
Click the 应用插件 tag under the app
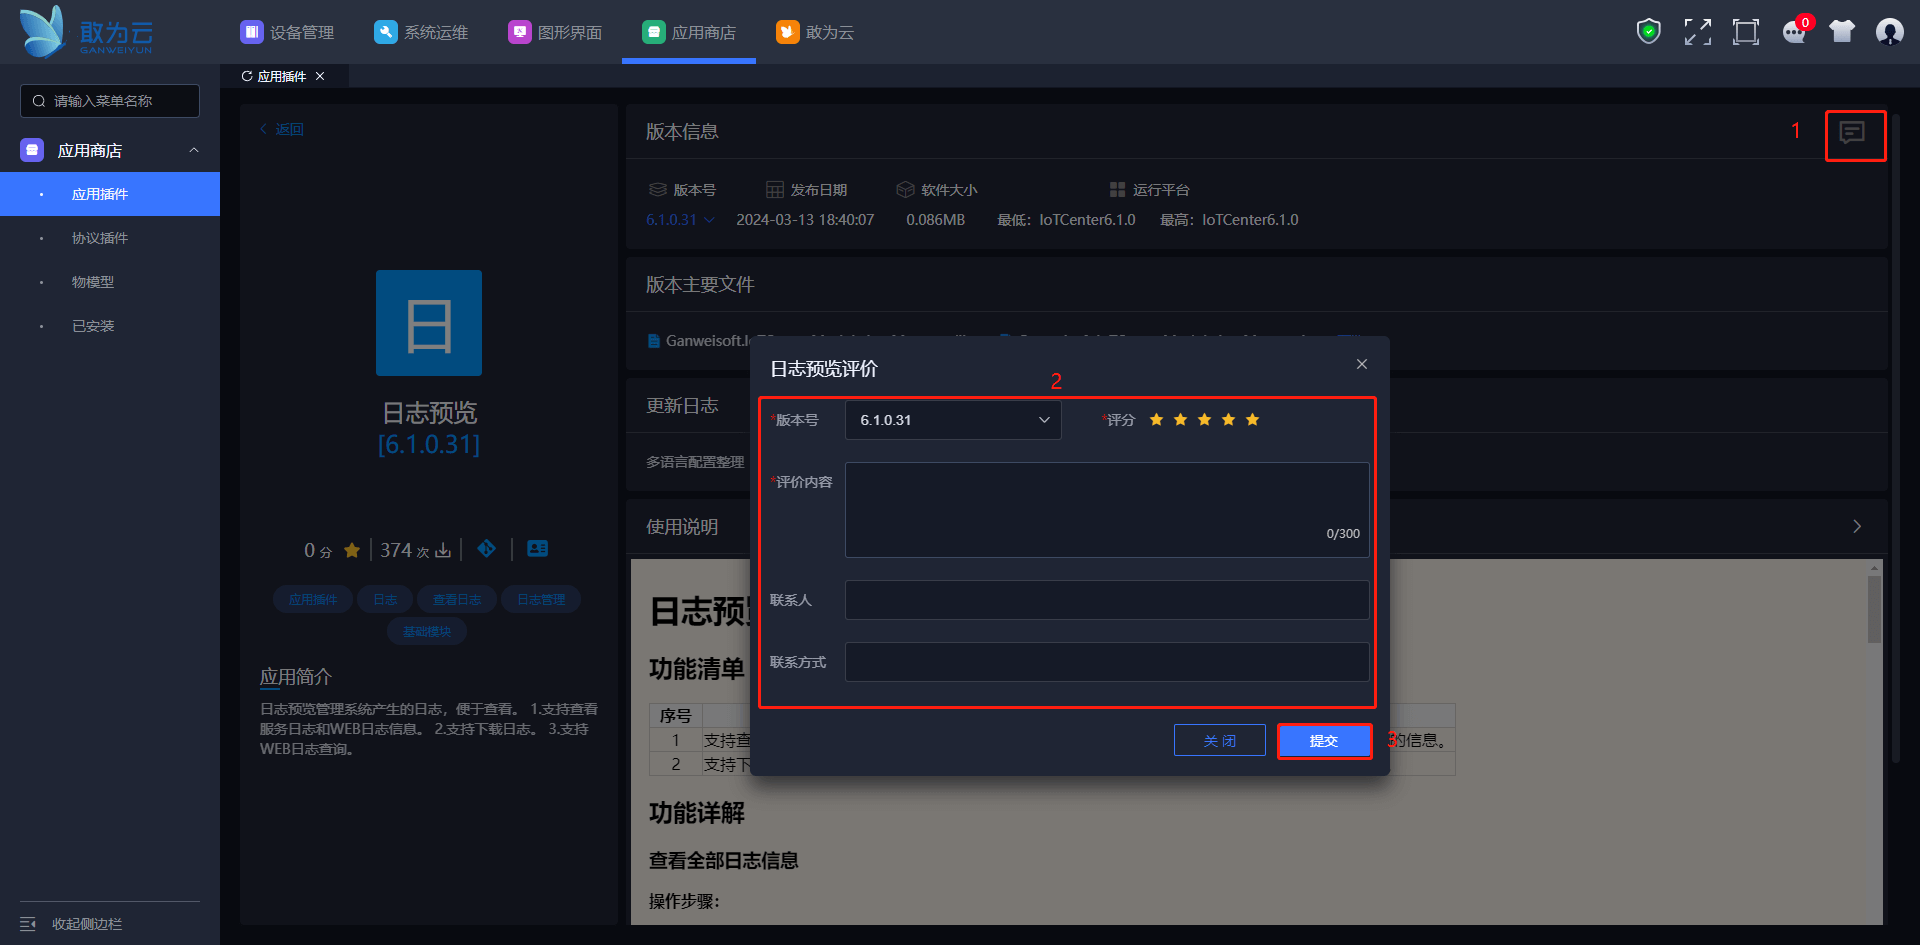point(313,599)
